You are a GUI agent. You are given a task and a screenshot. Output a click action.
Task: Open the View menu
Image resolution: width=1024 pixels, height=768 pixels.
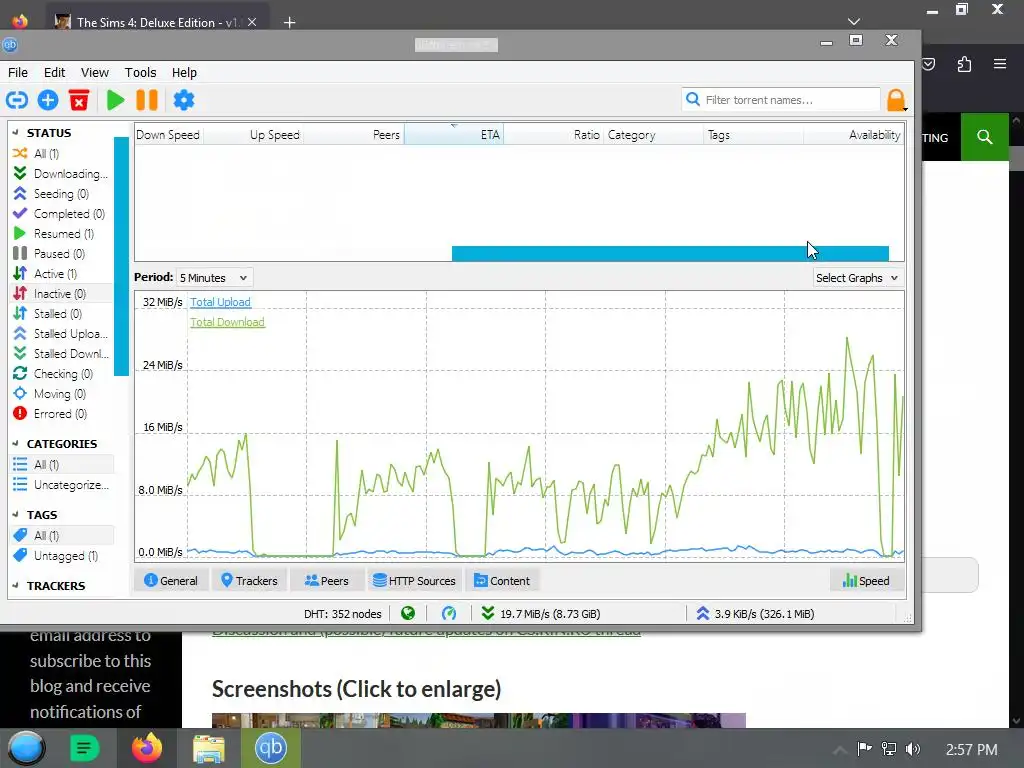click(95, 72)
